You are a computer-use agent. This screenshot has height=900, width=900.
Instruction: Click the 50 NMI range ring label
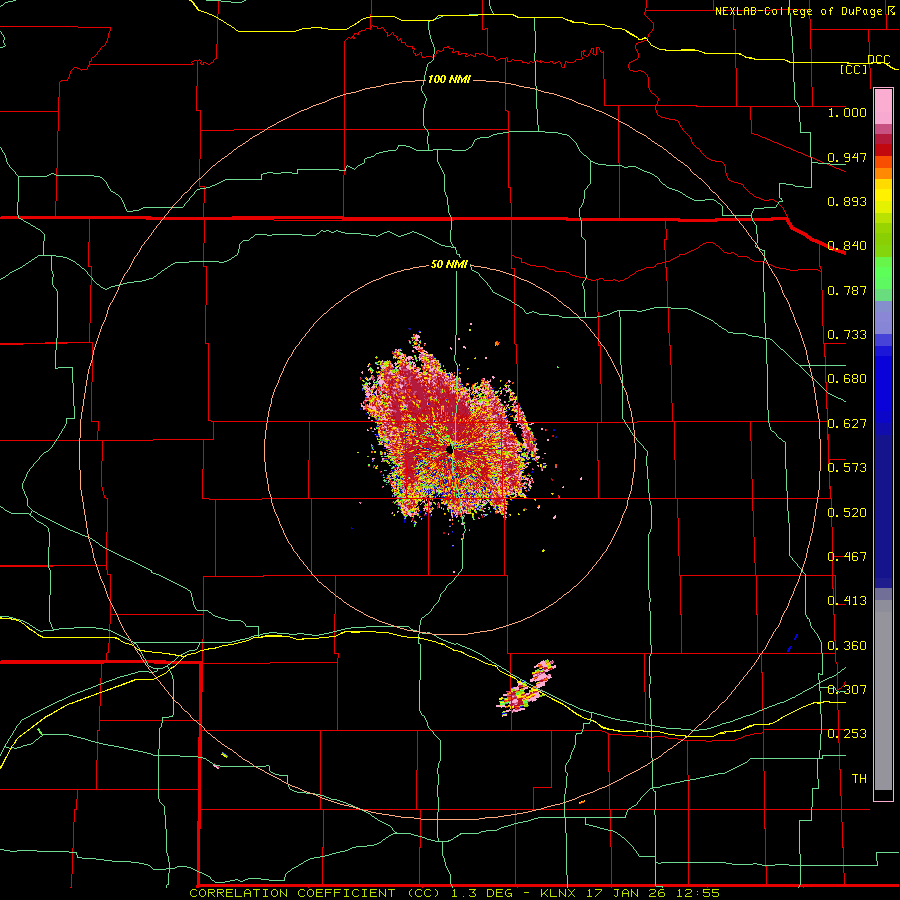pyautogui.click(x=449, y=265)
